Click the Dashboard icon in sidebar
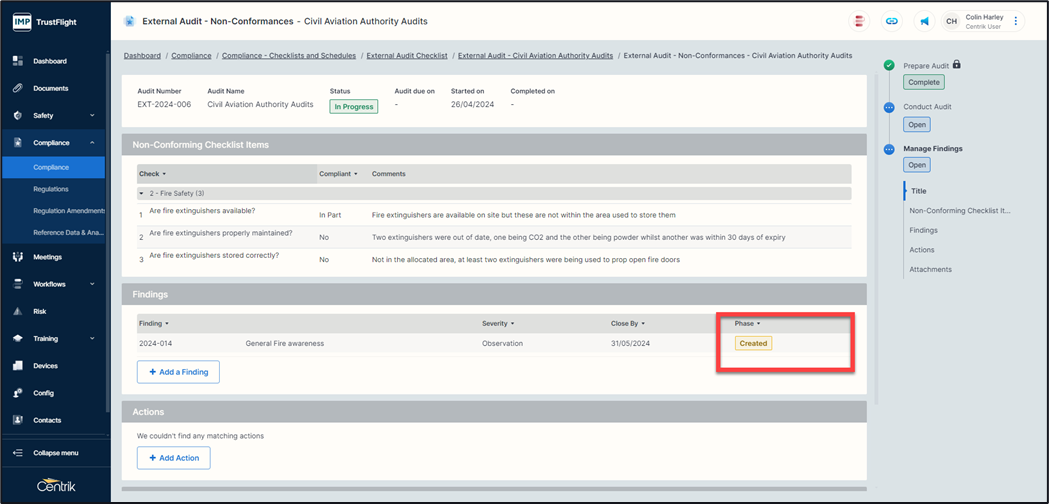Screen dimensions: 1049x504 pyautogui.click(x=18, y=61)
